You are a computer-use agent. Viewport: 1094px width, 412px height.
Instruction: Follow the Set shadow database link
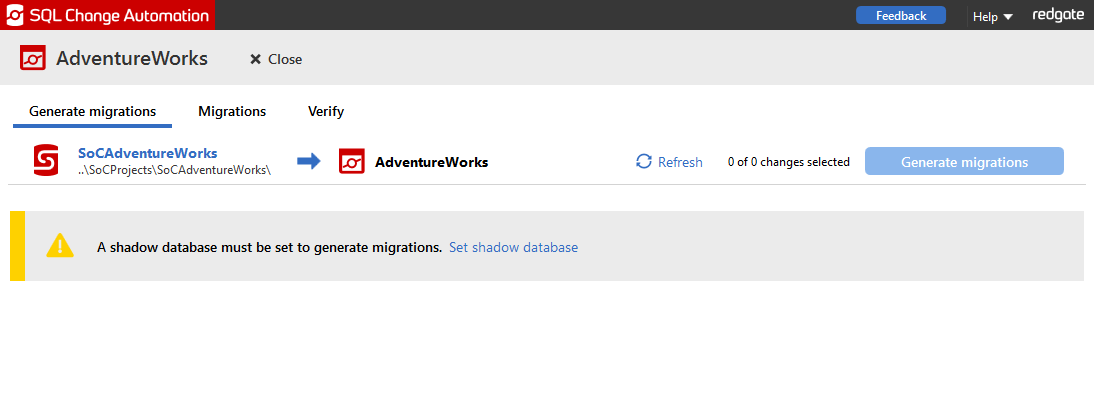pyautogui.click(x=513, y=247)
